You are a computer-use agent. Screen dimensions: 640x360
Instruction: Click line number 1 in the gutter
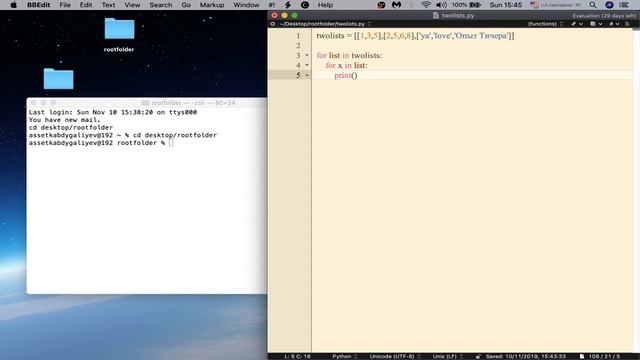tap(298, 36)
